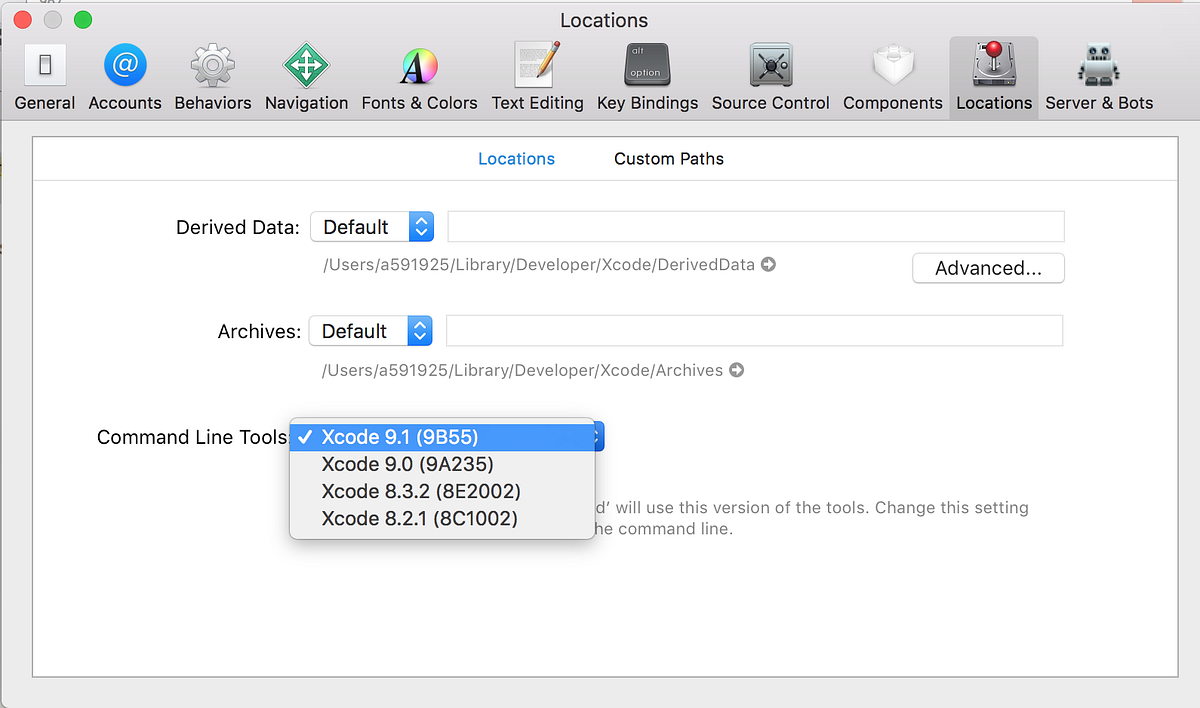
Task: Switch to the Accounts preferences pane
Action: (x=125, y=75)
